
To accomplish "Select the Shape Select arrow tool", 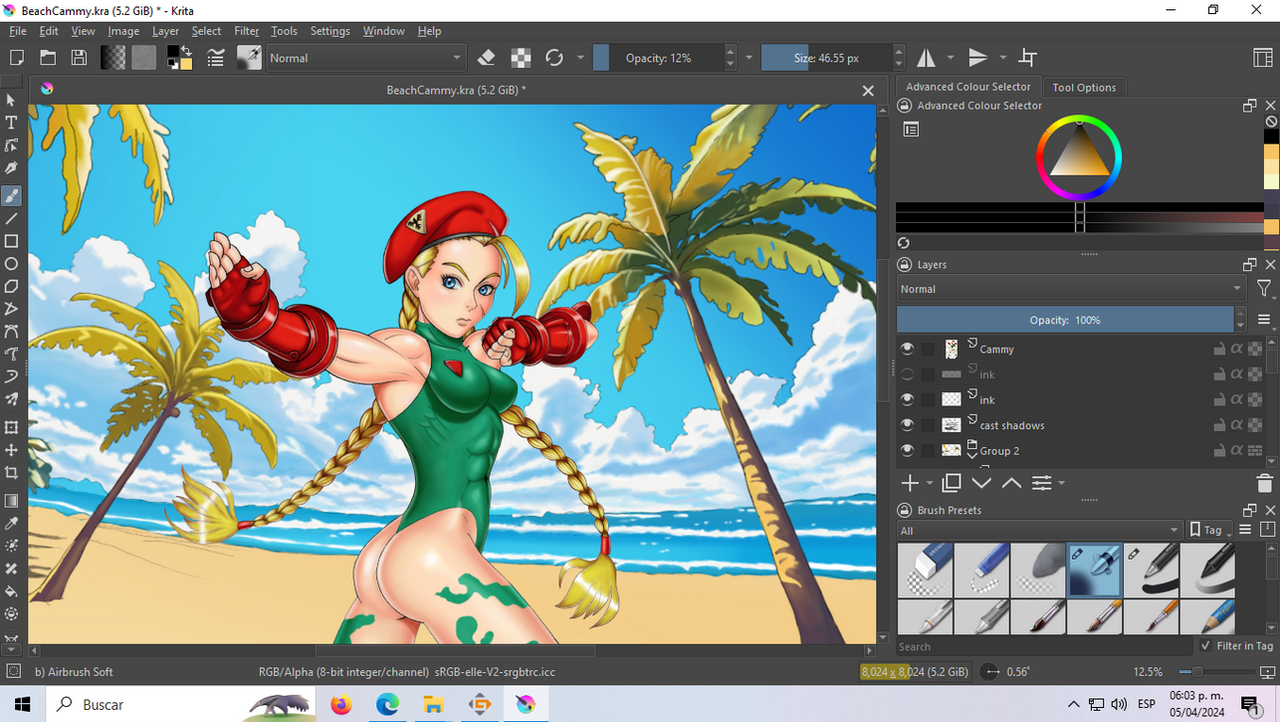I will coord(11,99).
